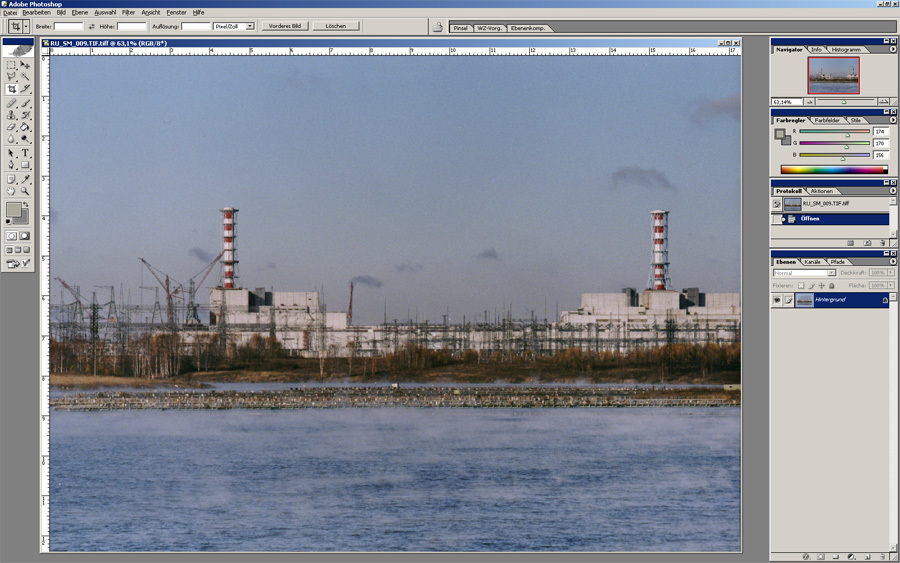Open the Farbregler panel flyout menu

point(893,120)
